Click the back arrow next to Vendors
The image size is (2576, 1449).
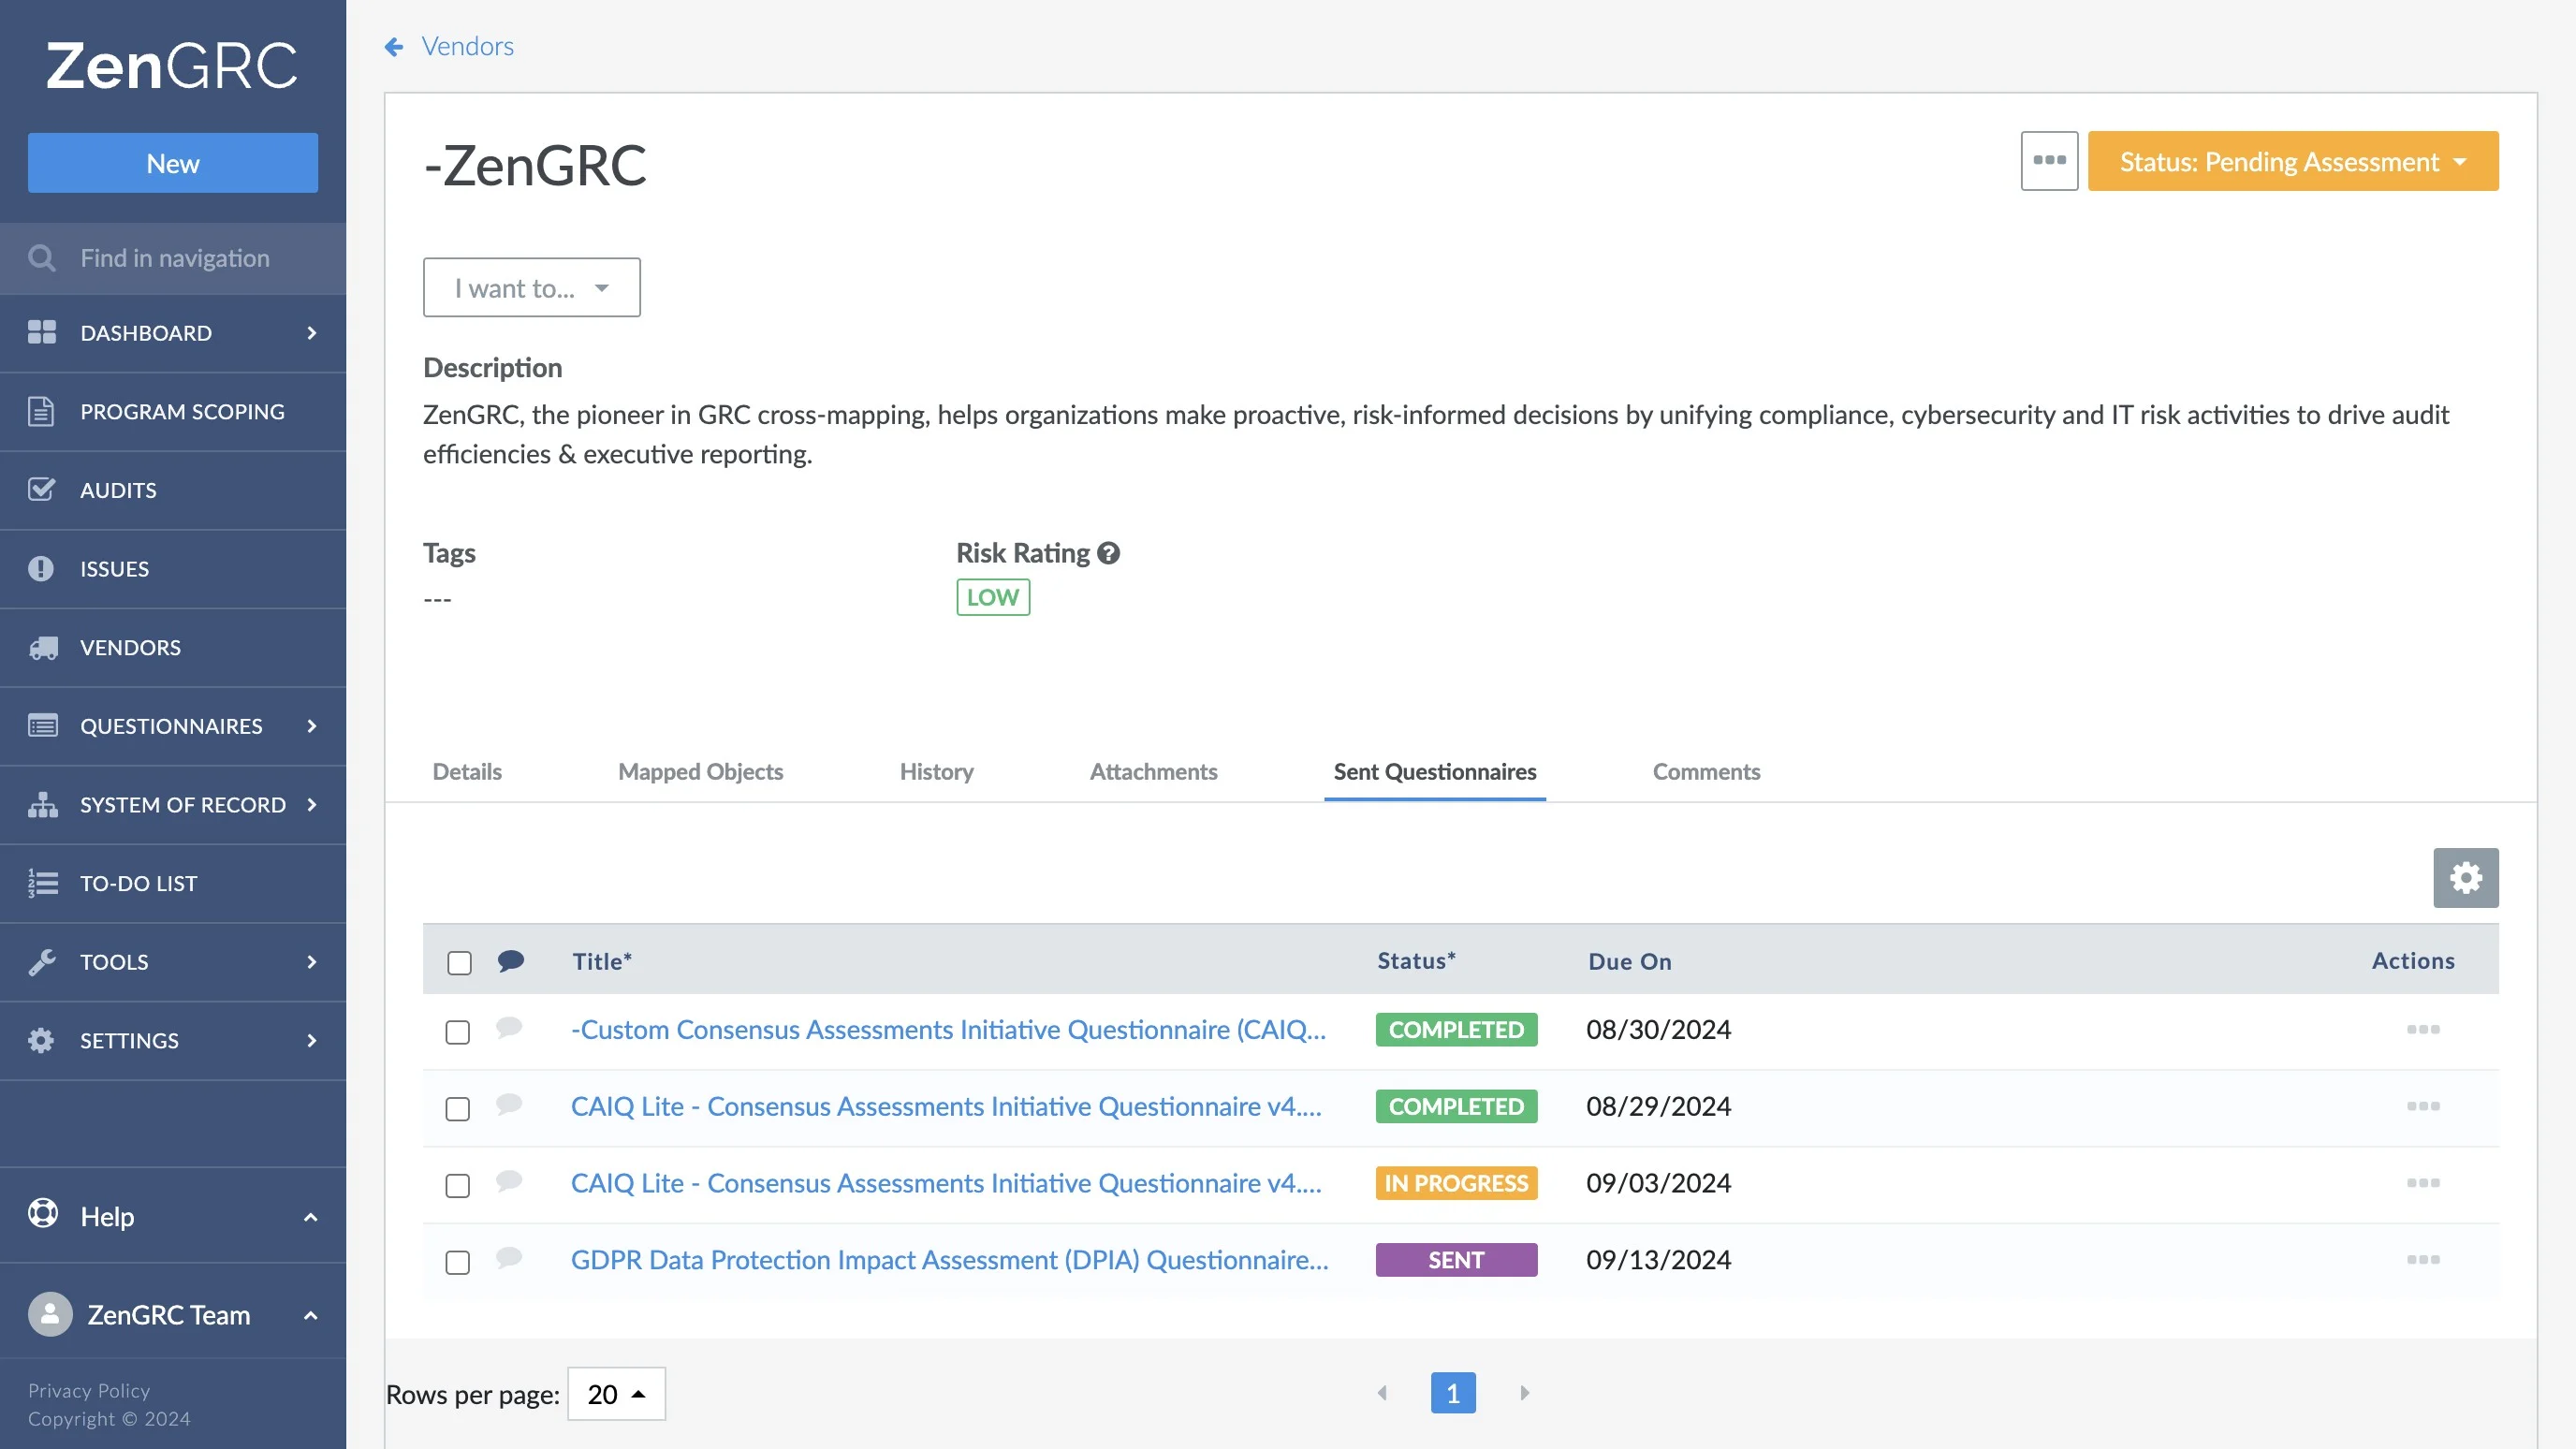(394, 46)
